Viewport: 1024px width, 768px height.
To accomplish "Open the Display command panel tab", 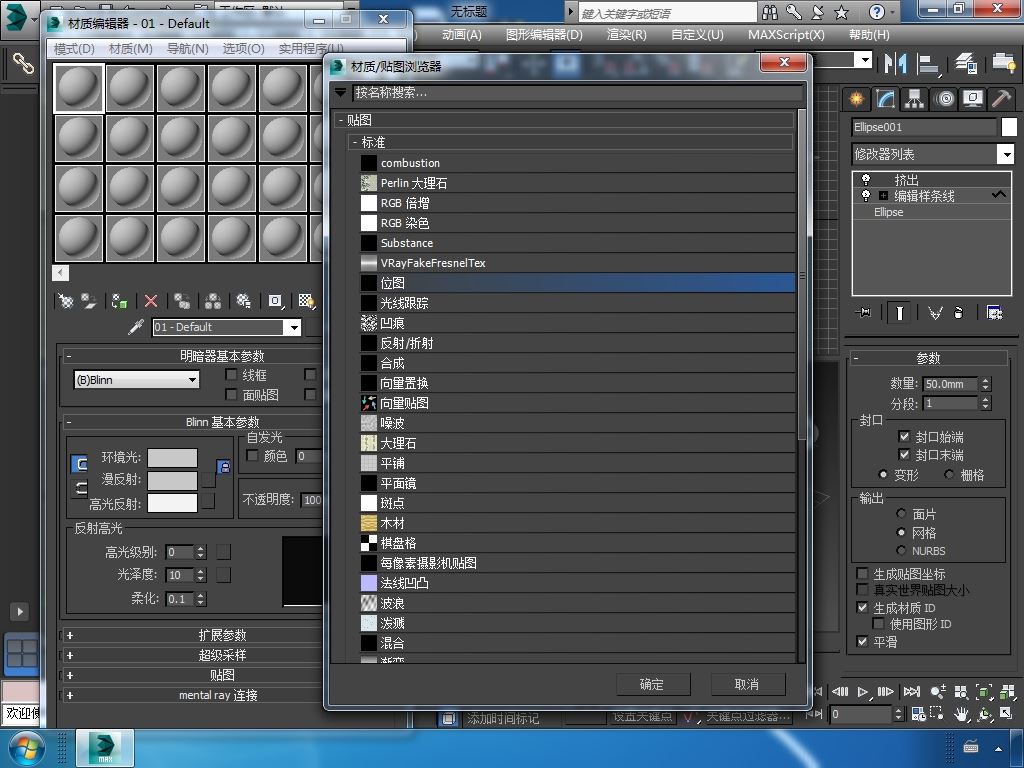I will coord(973,99).
